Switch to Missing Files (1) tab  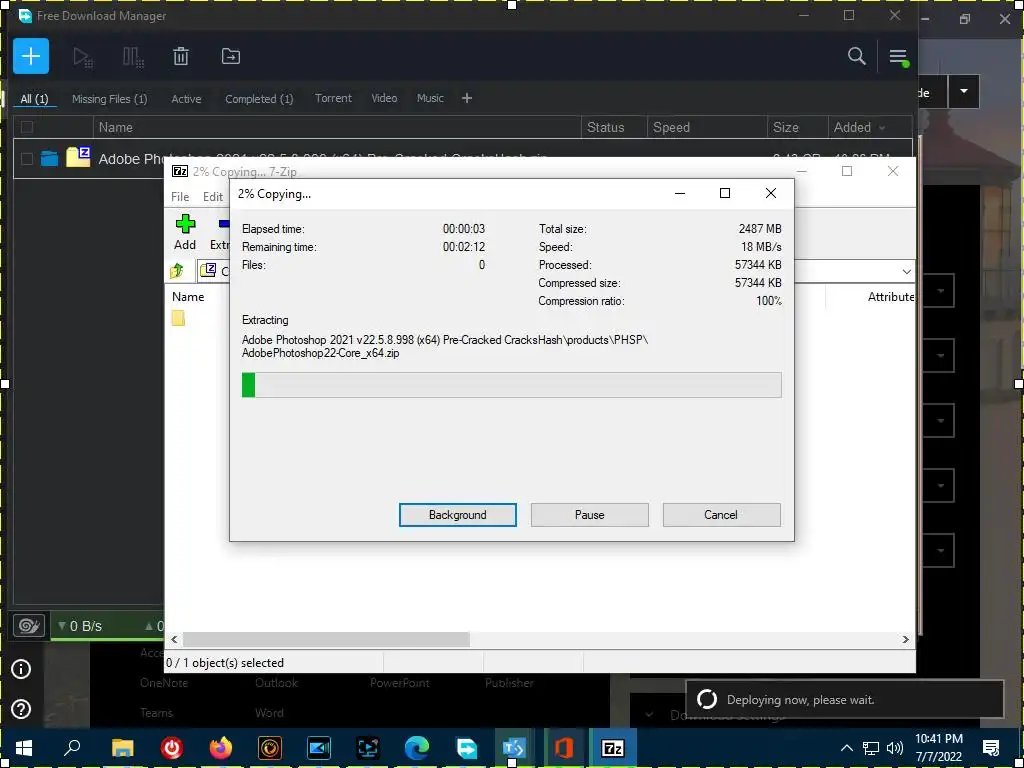coord(109,99)
